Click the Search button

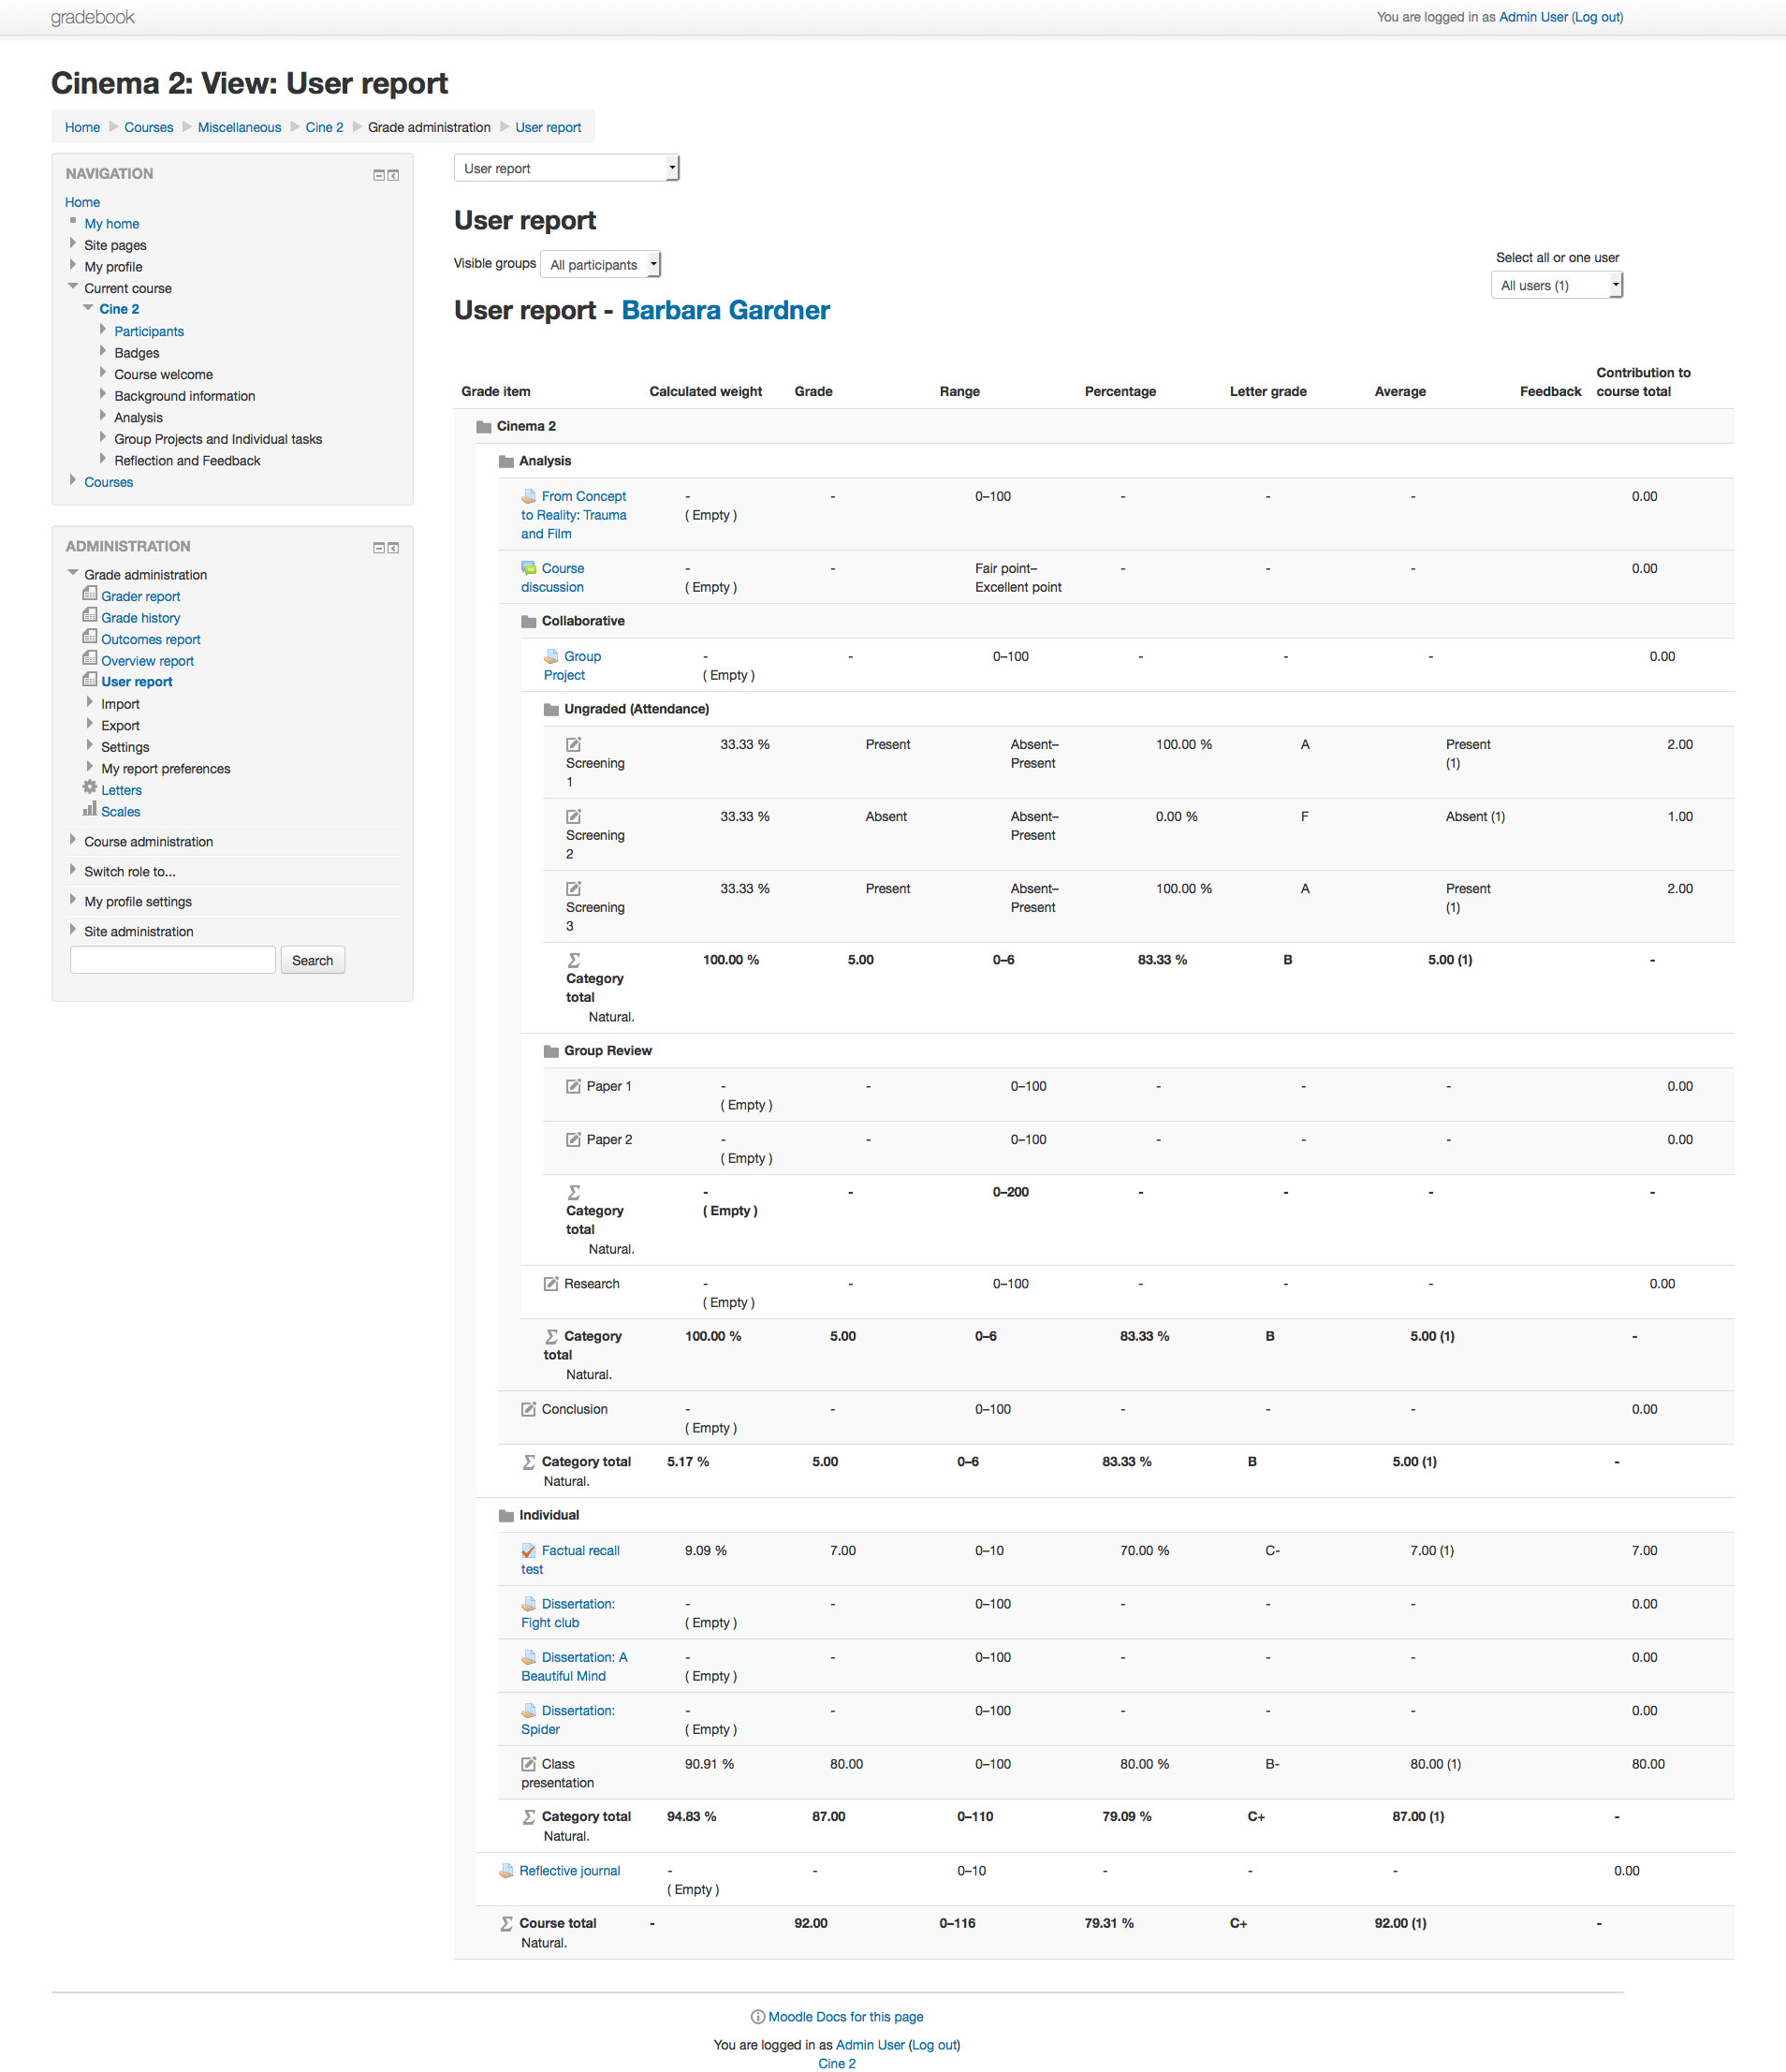(313, 960)
